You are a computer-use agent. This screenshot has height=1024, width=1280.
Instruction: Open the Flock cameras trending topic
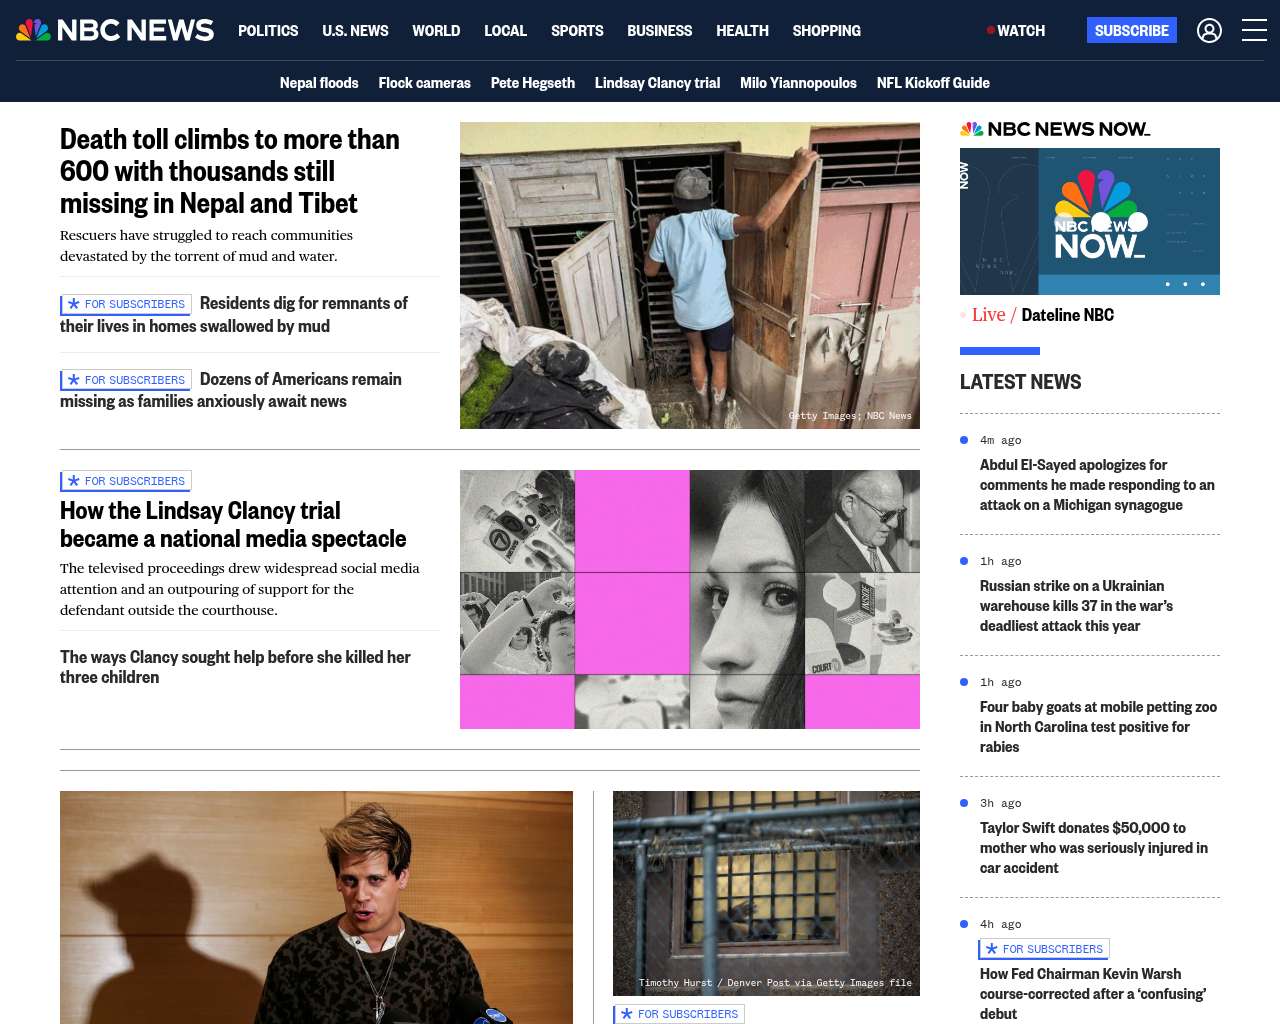[x=424, y=82]
